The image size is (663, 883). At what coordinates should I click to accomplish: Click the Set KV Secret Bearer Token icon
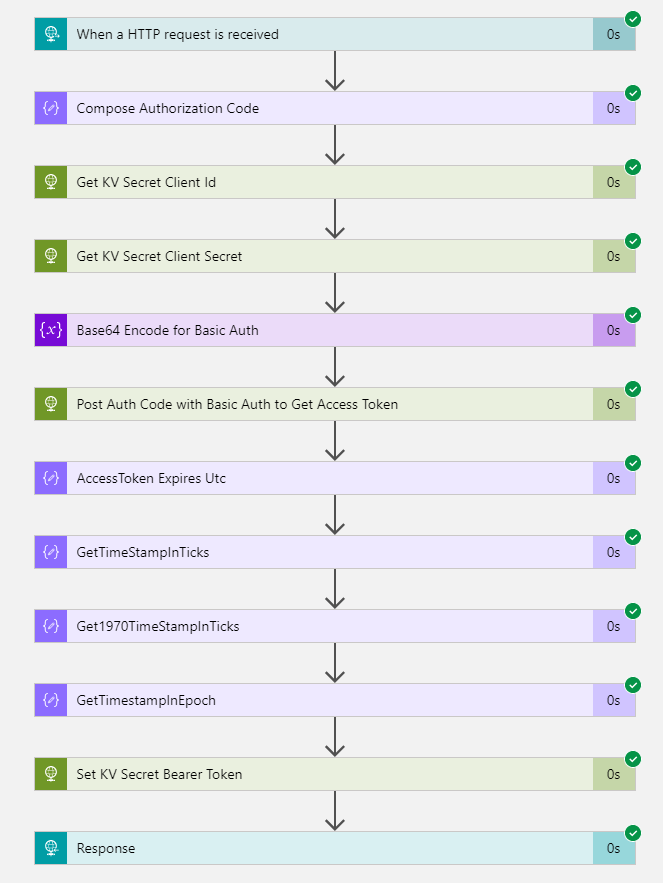51,774
